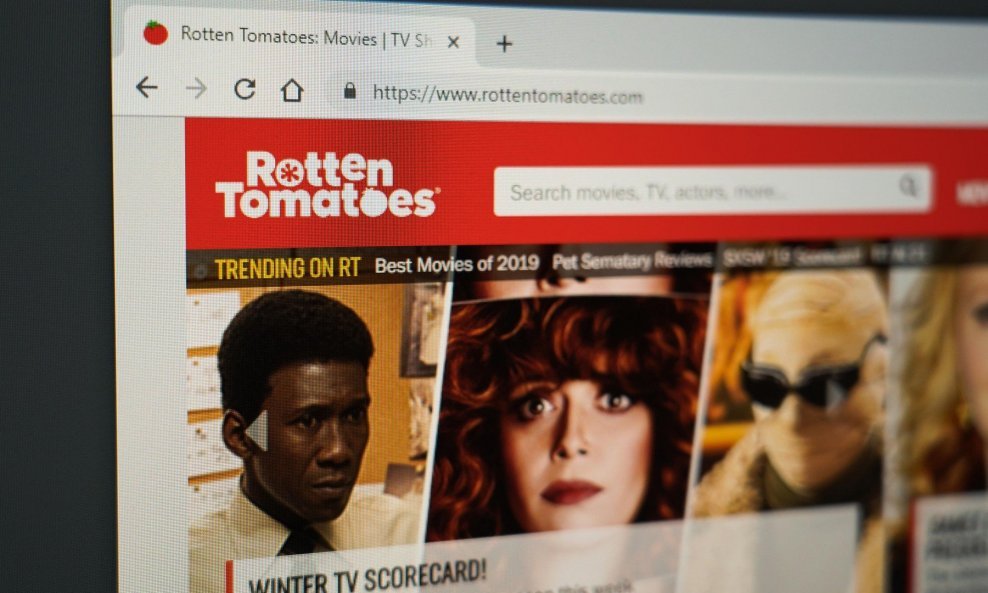Click the browser forward arrow
988x593 pixels.
[196, 88]
